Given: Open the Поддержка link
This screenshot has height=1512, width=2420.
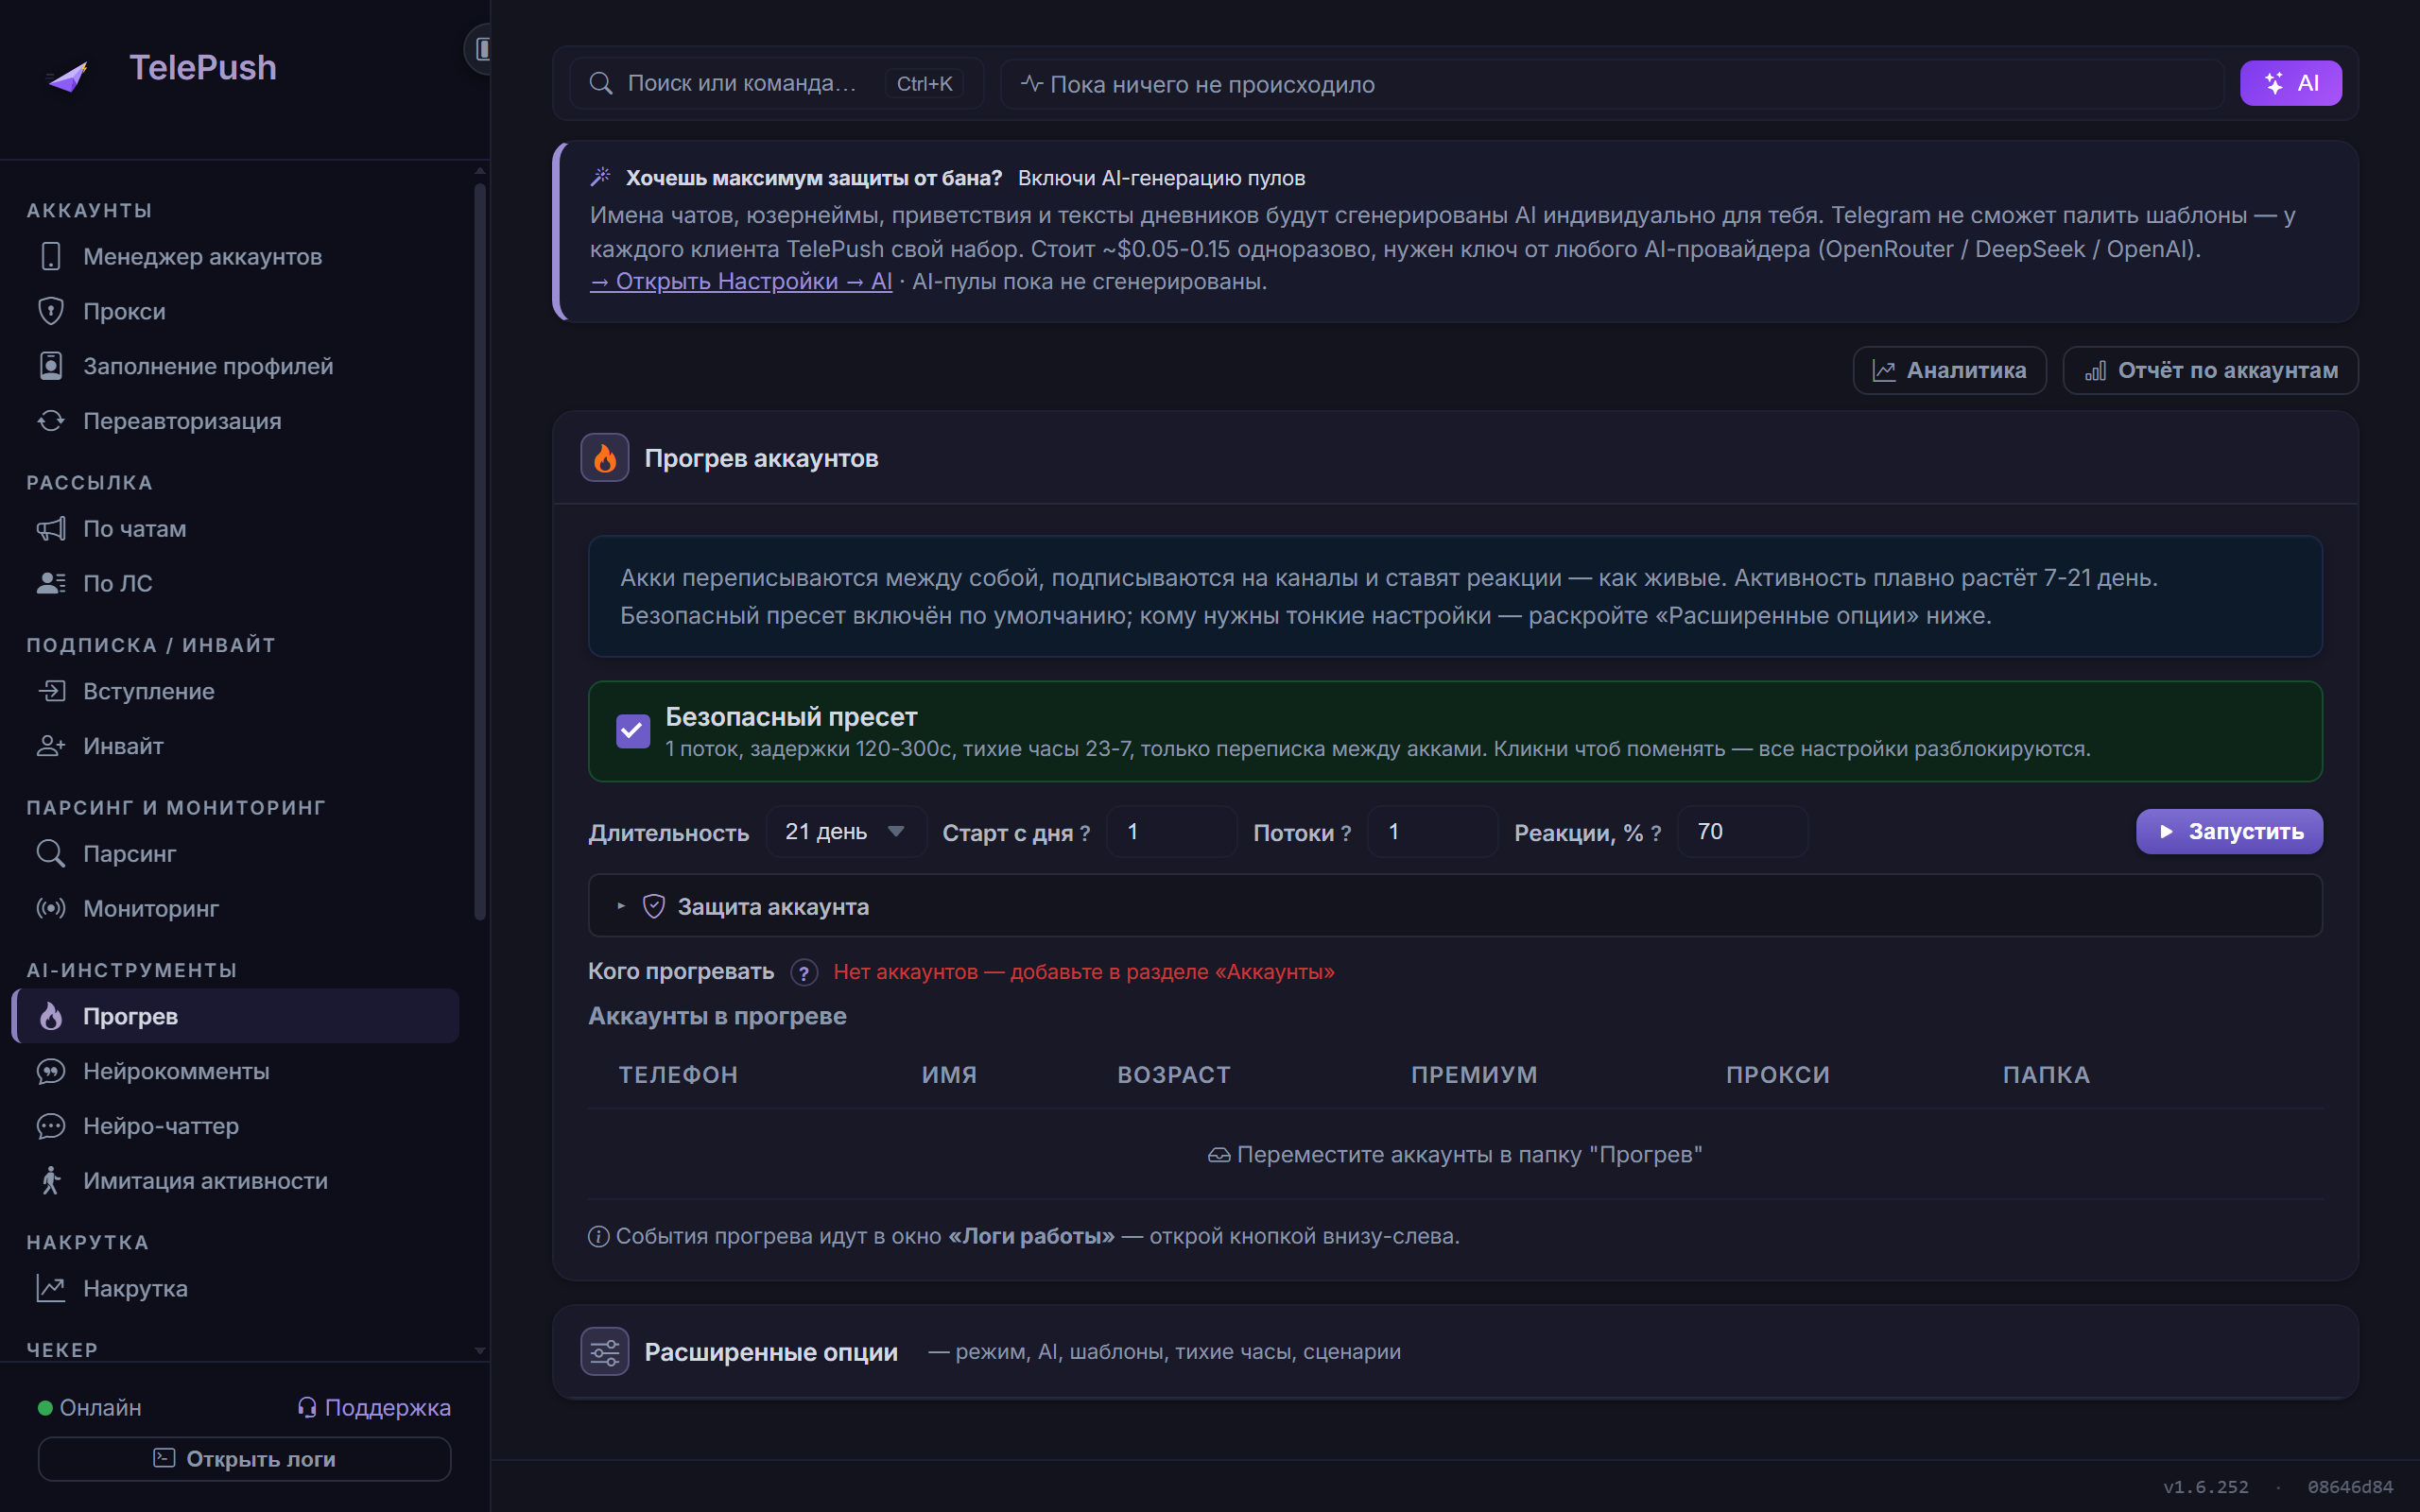Looking at the screenshot, I should coord(374,1407).
